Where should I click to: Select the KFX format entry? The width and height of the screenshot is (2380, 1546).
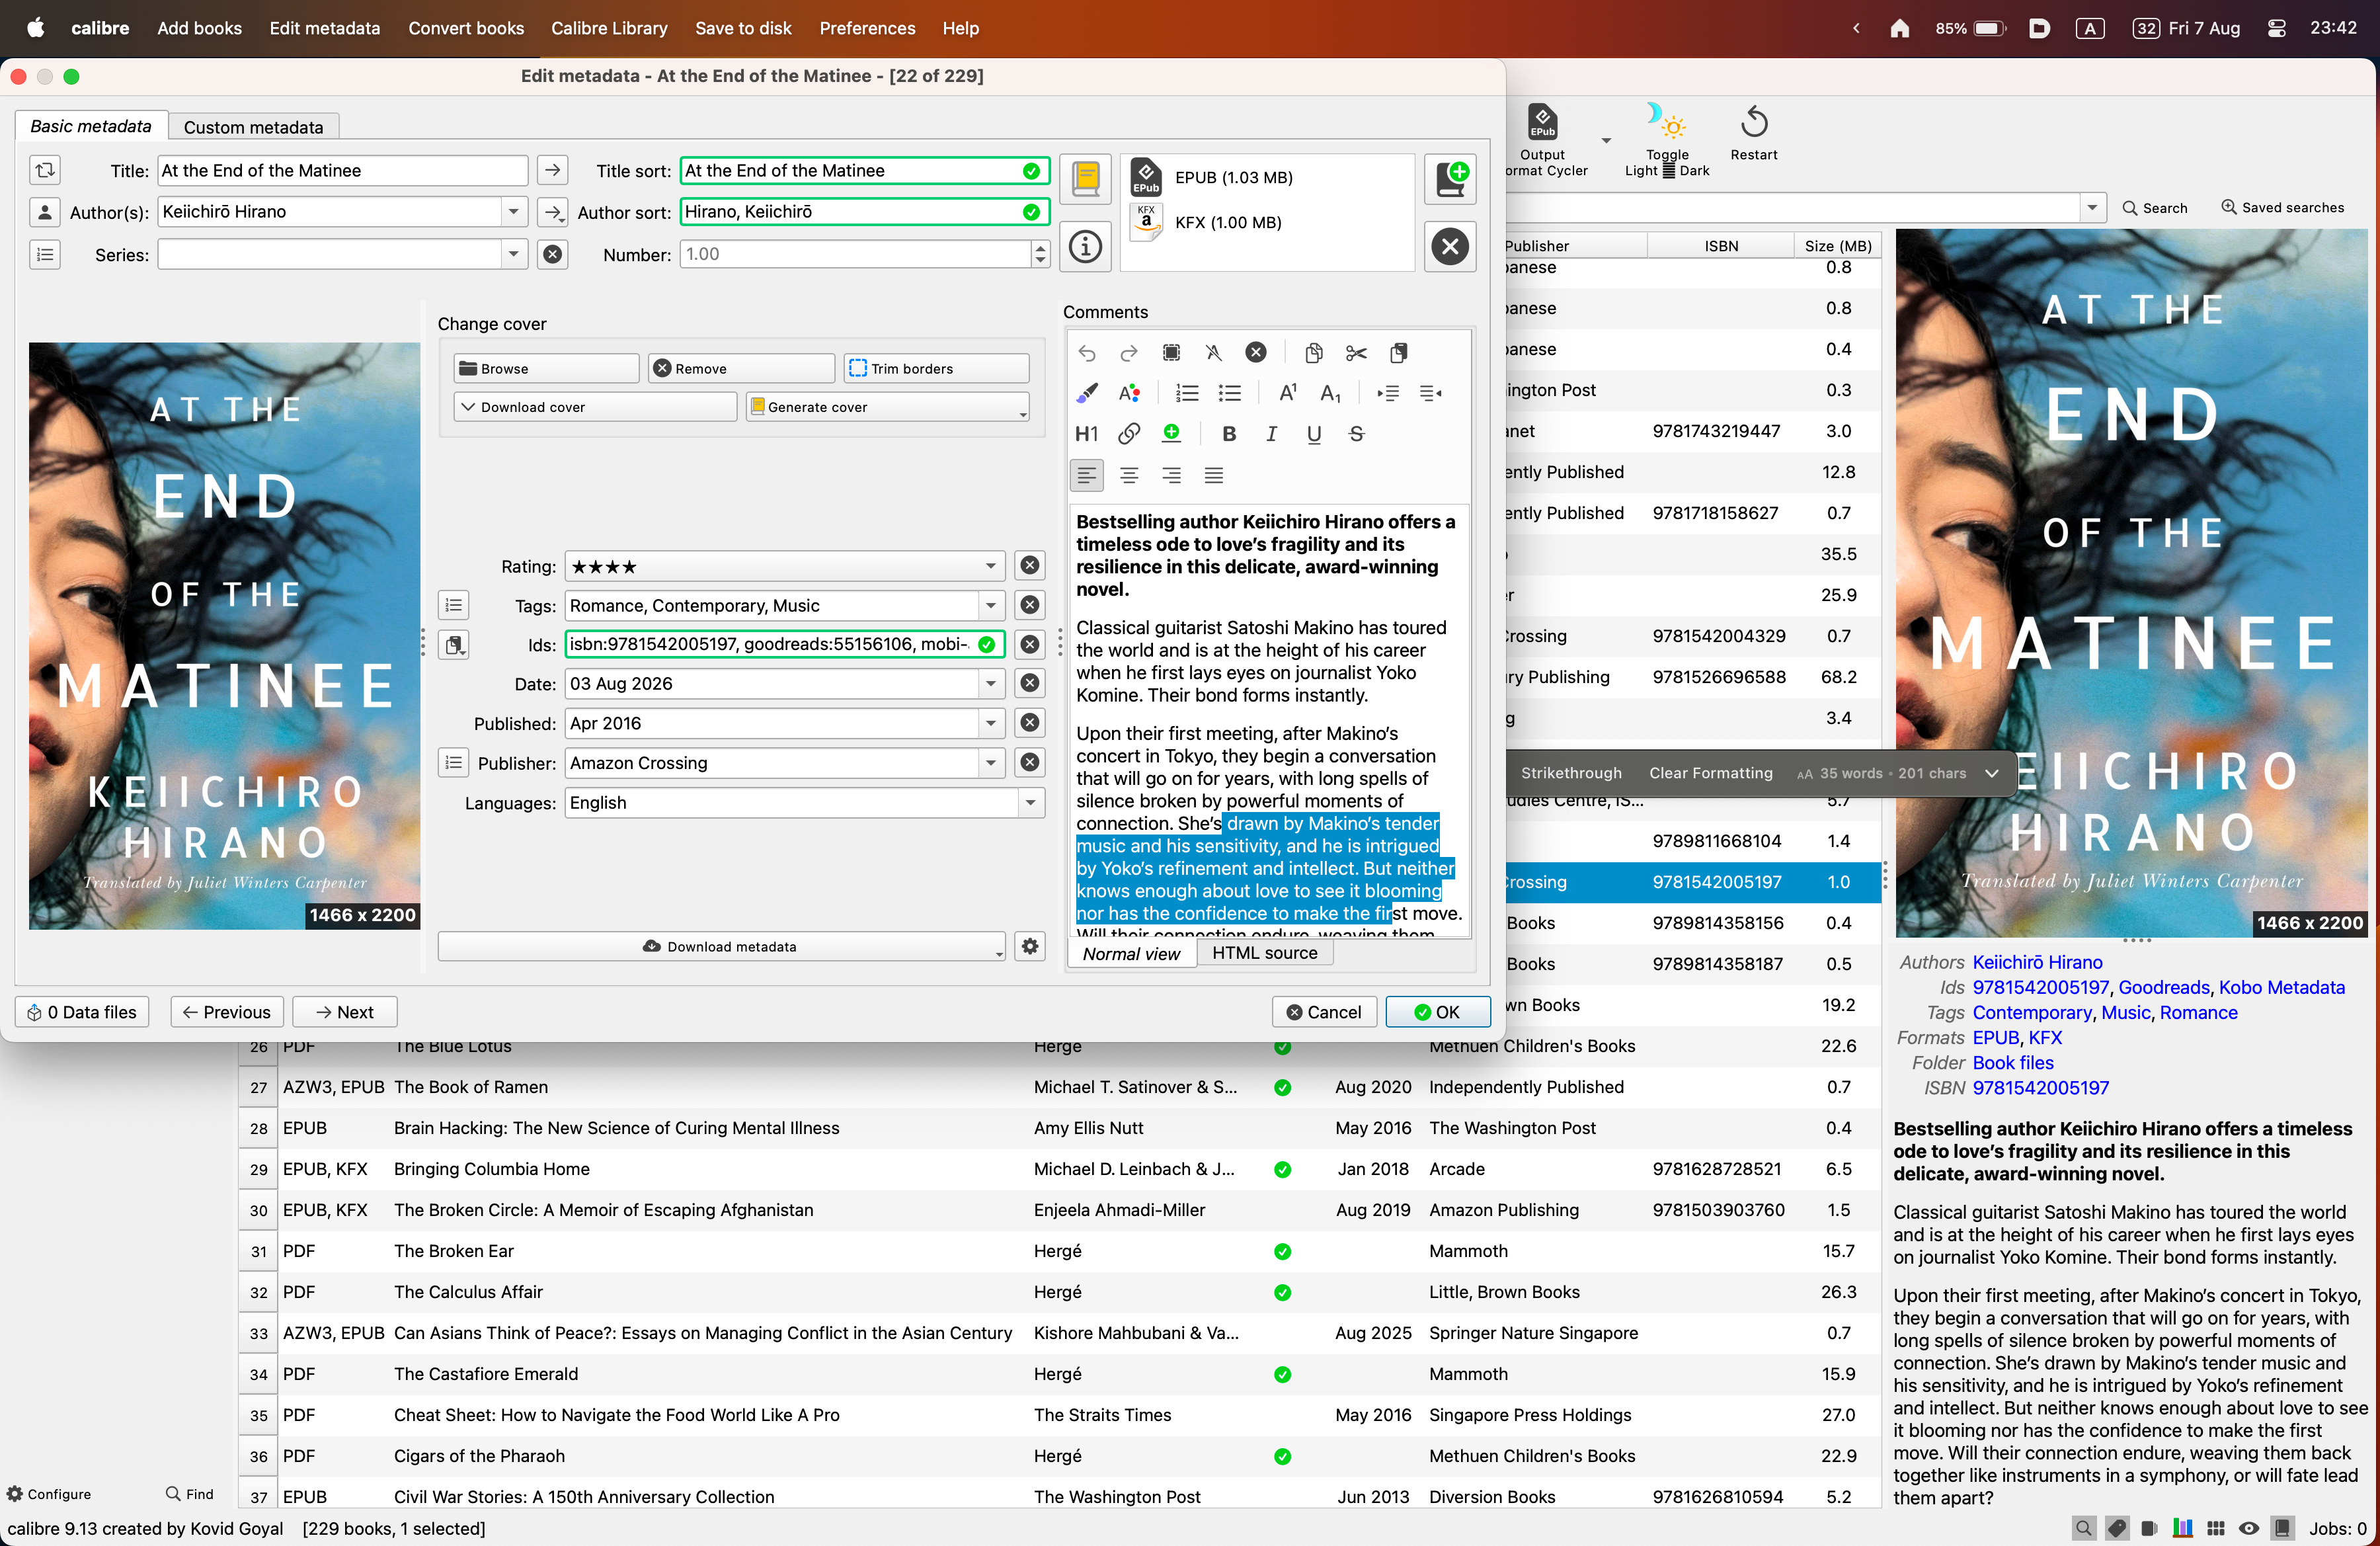tap(1267, 222)
